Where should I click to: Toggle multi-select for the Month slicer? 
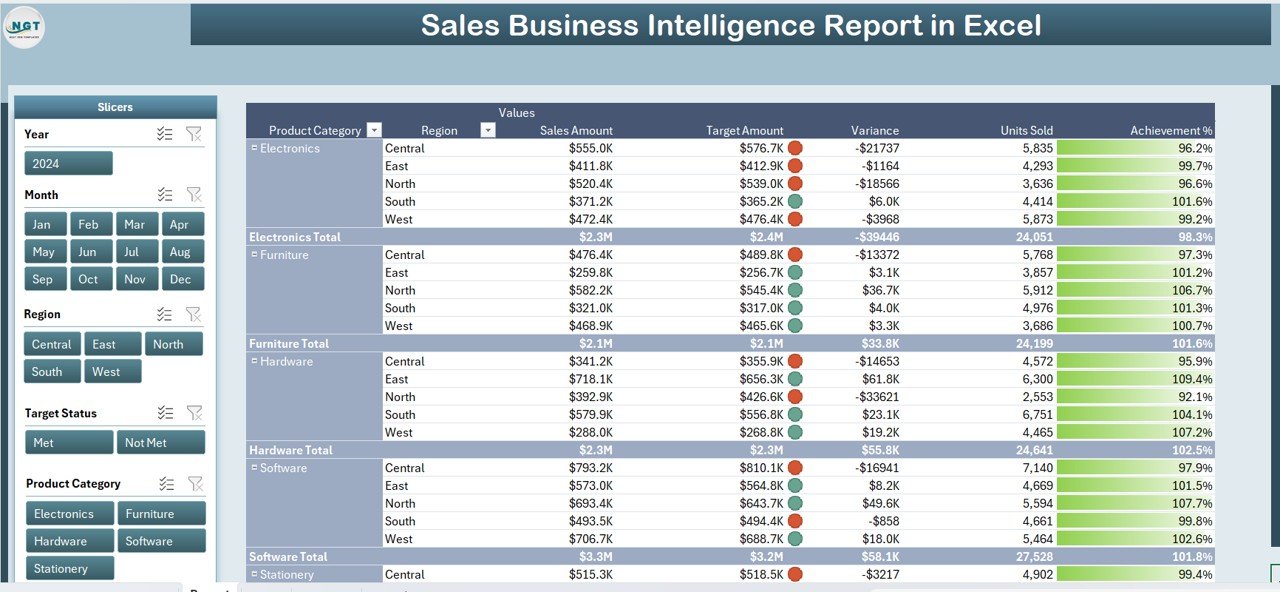[x=165, y=195]
